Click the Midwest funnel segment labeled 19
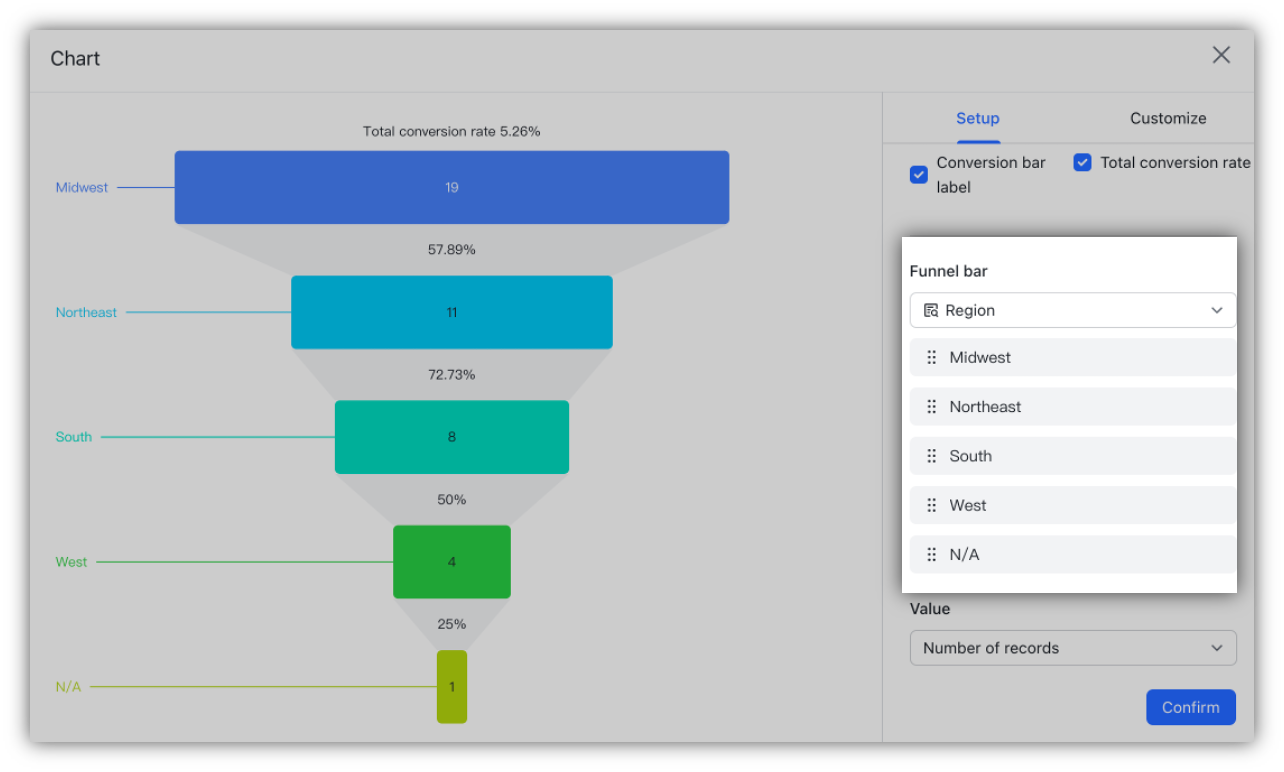Viewport: 1284px width, 772px height. click(451, 186)
